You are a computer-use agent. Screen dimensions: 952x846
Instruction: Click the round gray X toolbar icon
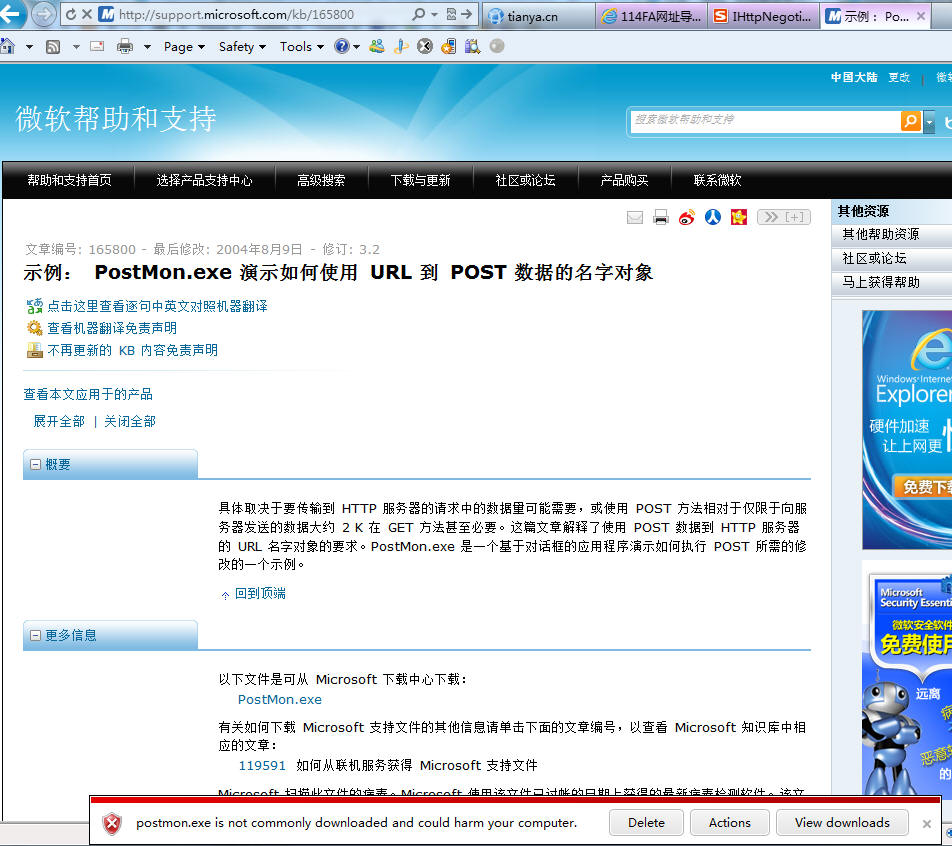pos(425,46)
